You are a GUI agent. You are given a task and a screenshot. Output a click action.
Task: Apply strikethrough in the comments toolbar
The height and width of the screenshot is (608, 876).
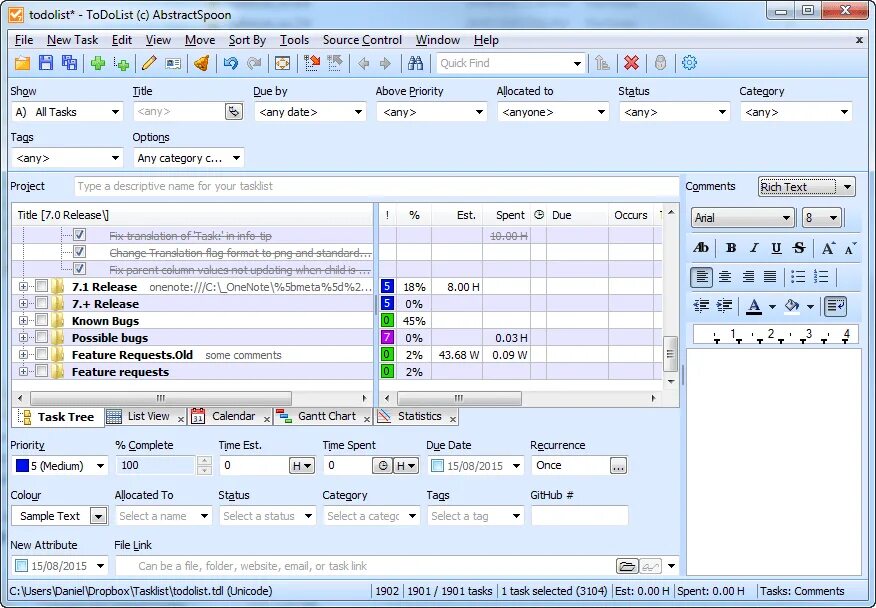[799, 248]
